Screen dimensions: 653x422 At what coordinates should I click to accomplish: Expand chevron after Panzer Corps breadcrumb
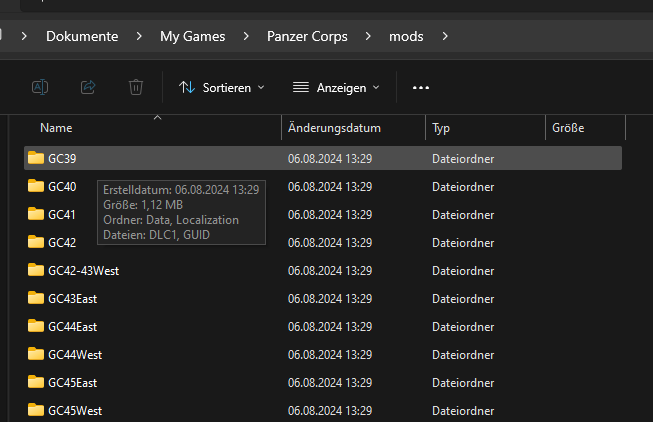click(368, 36)
